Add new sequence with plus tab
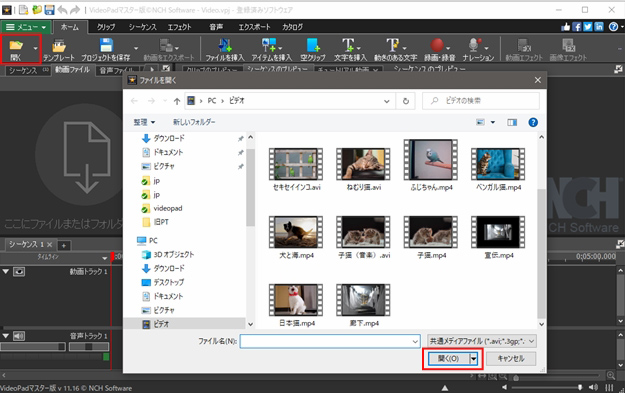 (64, 245)
